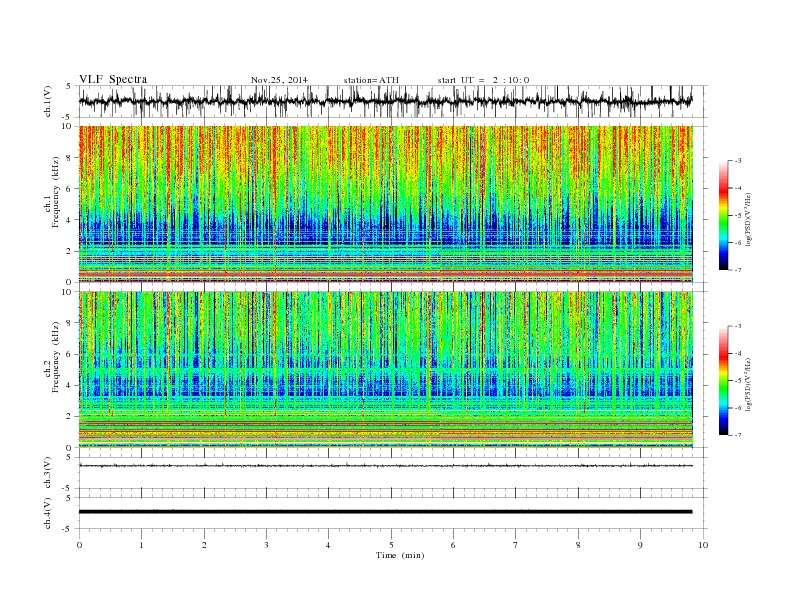Click the ch.1 frequency tick "6"
This screenshot has width=792, height=612.
click(x=70, y=189)
